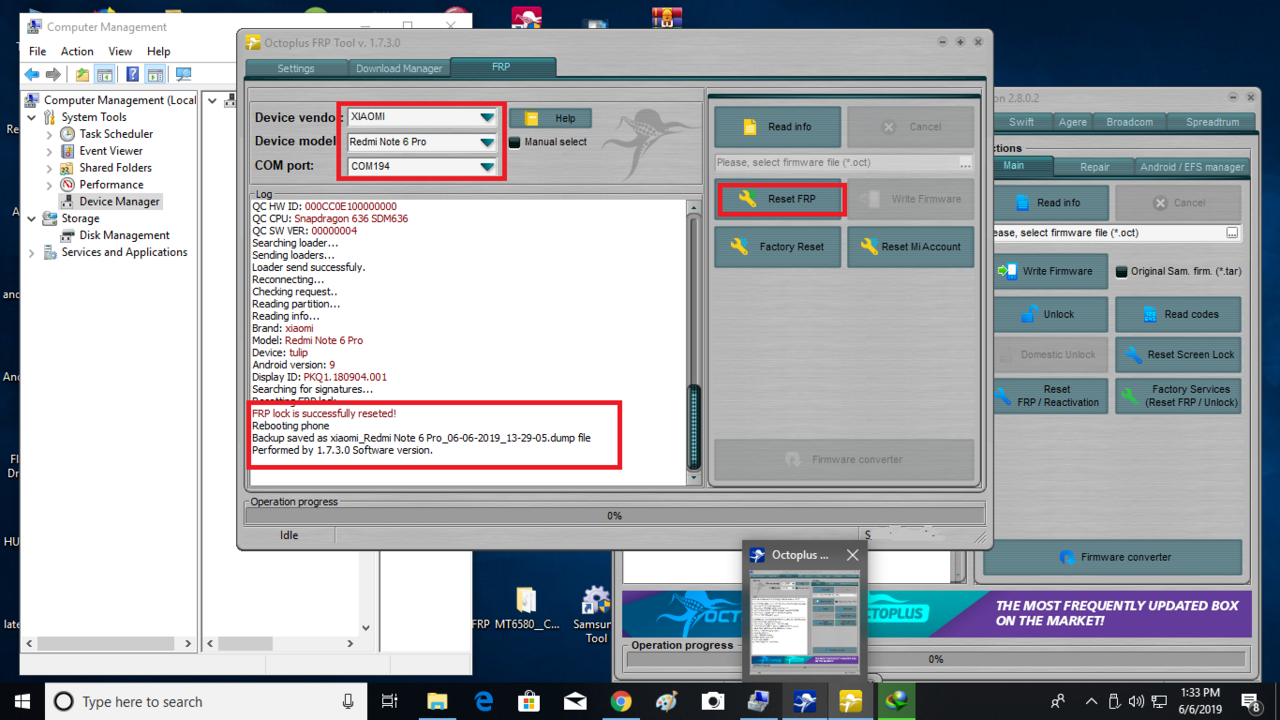Toggle Original Sam. firm. (*.tar) checkbox

[1122, 271]
